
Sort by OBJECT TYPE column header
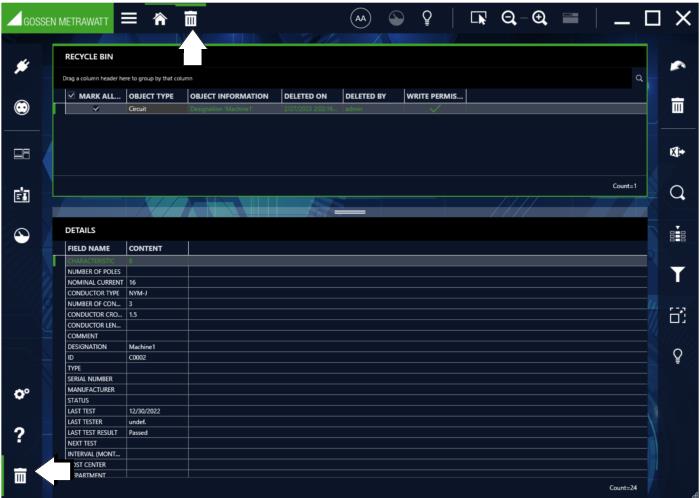(x=157, y=96)
